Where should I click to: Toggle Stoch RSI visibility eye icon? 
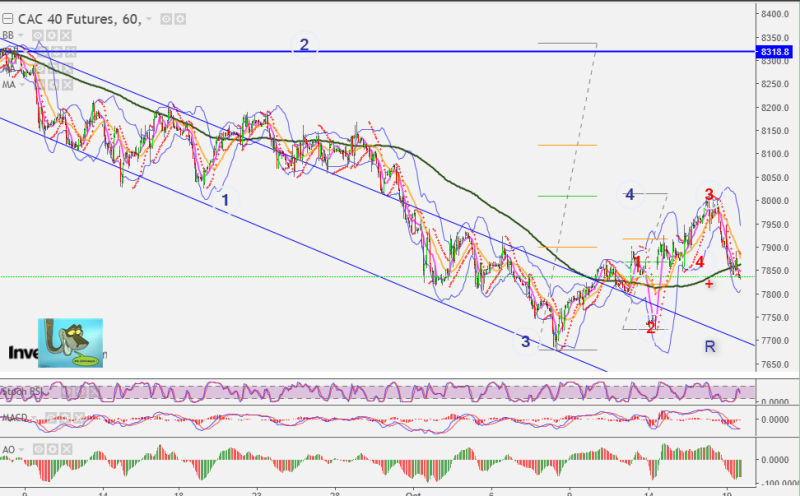point(67,392)
